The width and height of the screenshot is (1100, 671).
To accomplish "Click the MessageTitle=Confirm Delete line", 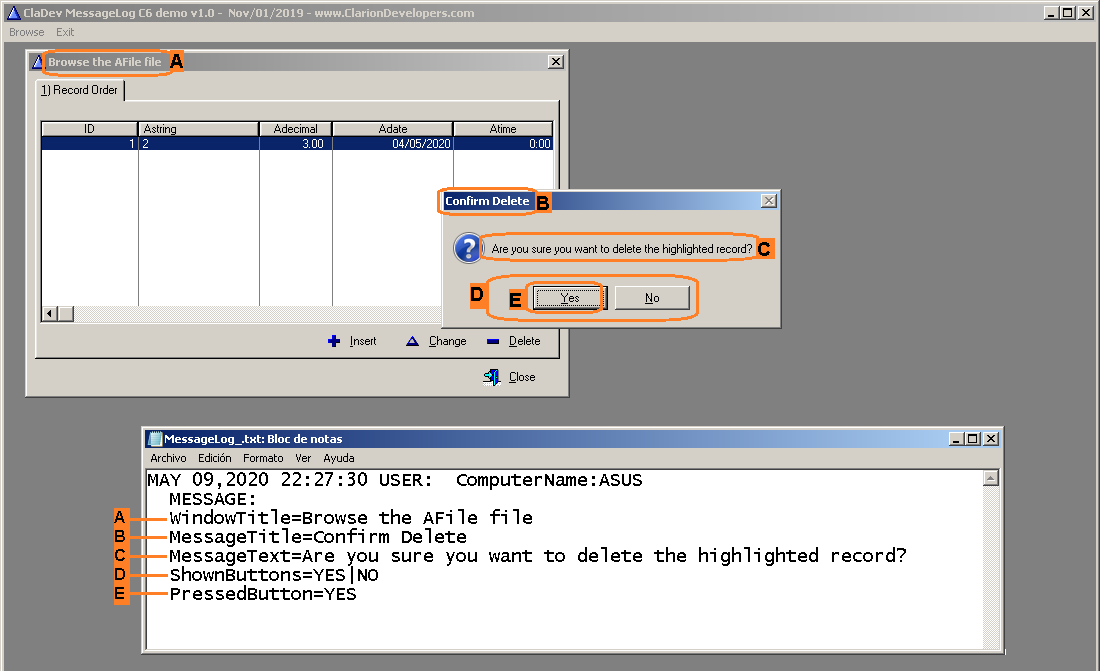I will 318,538.
